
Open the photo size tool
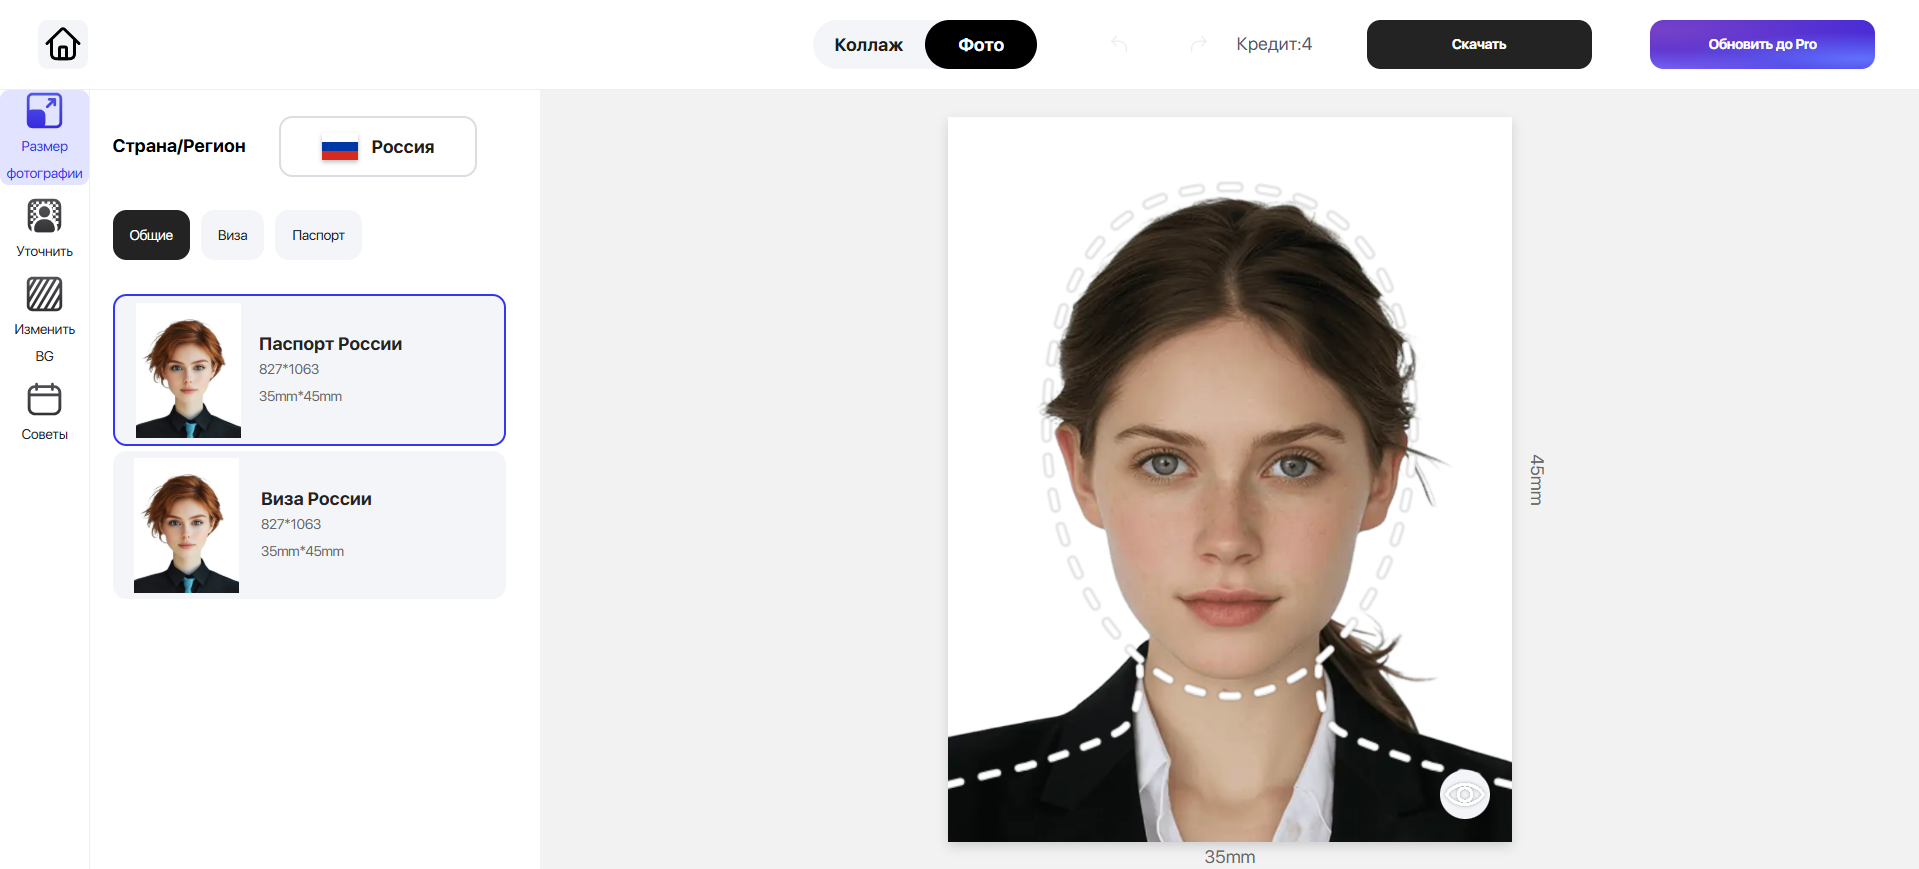point(44,137)
